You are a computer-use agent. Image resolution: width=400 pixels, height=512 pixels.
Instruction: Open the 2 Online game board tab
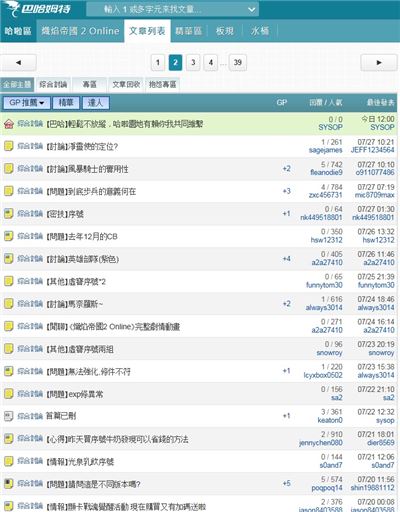click(x=80, y=31)
